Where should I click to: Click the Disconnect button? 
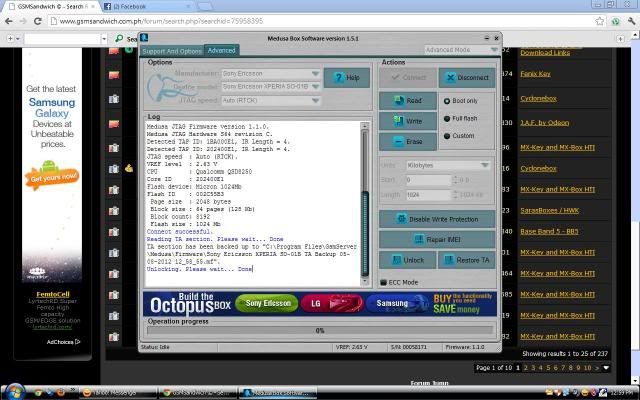(467, 78)
